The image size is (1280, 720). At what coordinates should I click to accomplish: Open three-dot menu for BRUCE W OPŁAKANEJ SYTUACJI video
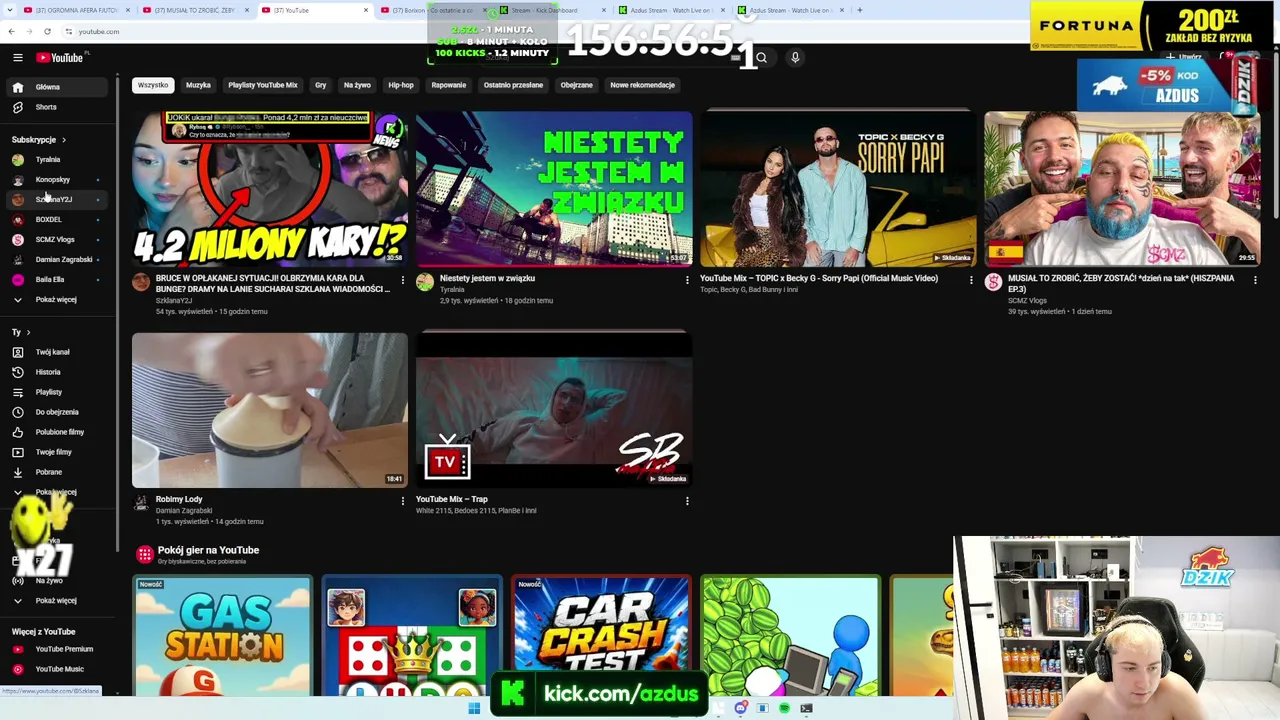pyautogui.click(x=403, y=280)
